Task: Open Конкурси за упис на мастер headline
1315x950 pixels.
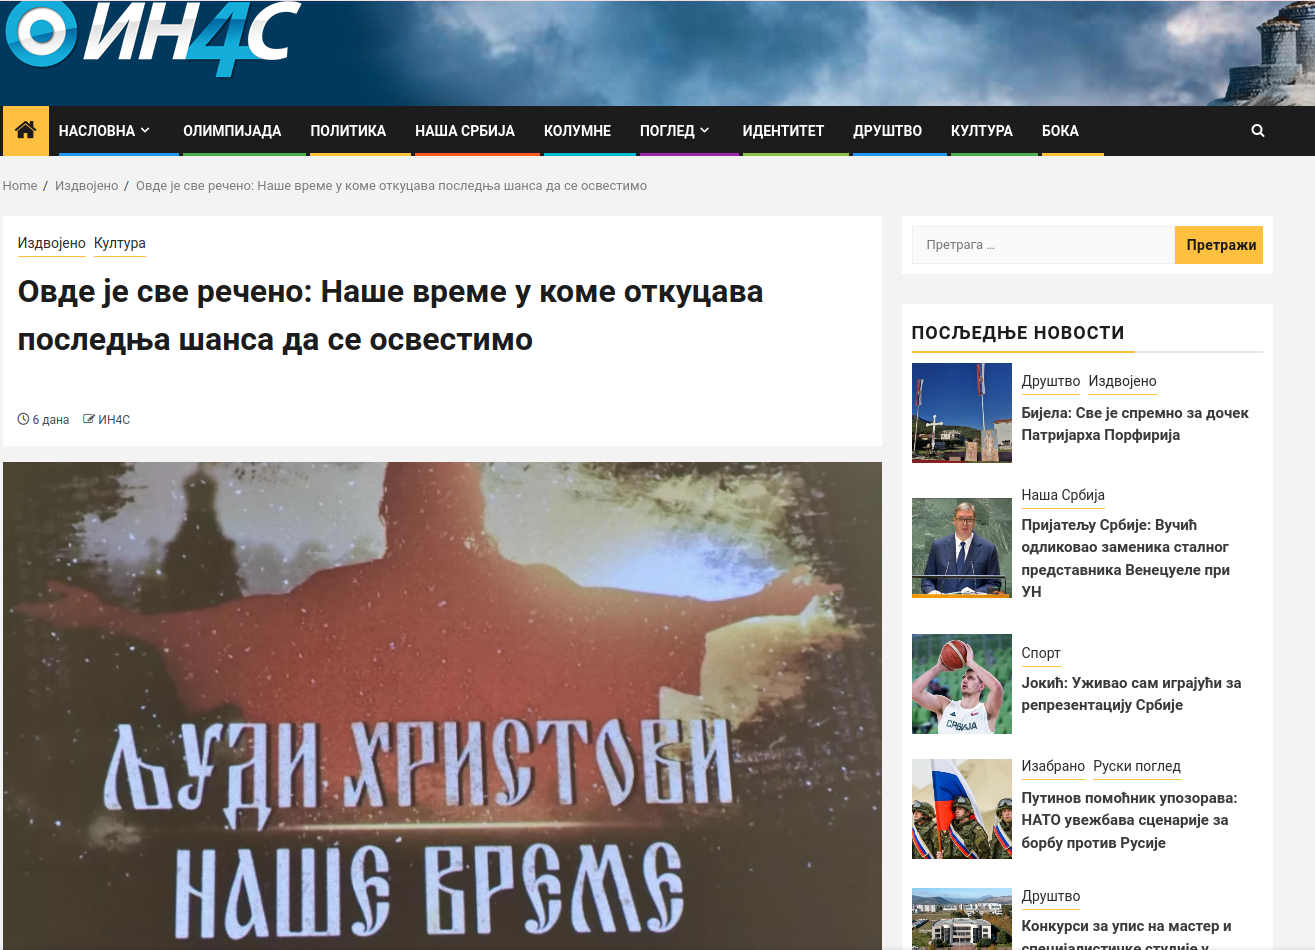Action: 1126,934
